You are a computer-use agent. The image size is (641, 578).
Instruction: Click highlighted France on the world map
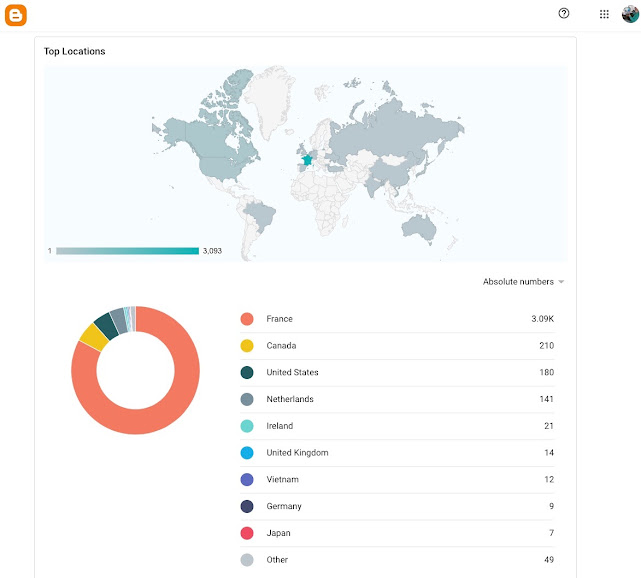pyautogui.click(x=307, y=159)
